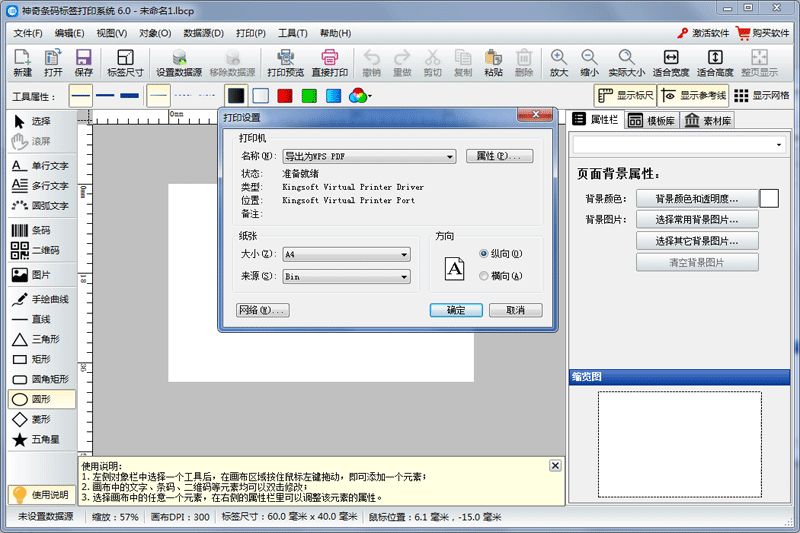Pick the red color swatch
The height and width of the screenshot is (533, 800).
(x=285, y=95)
